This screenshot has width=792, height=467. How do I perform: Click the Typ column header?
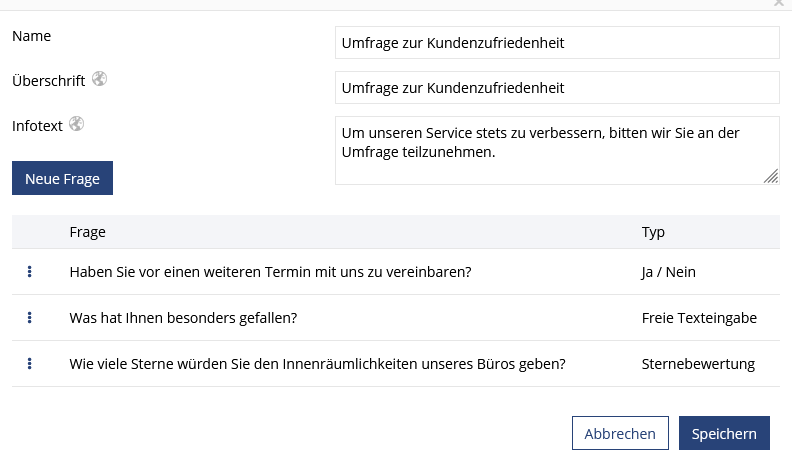pyautogui.click(x=653, y=232)
